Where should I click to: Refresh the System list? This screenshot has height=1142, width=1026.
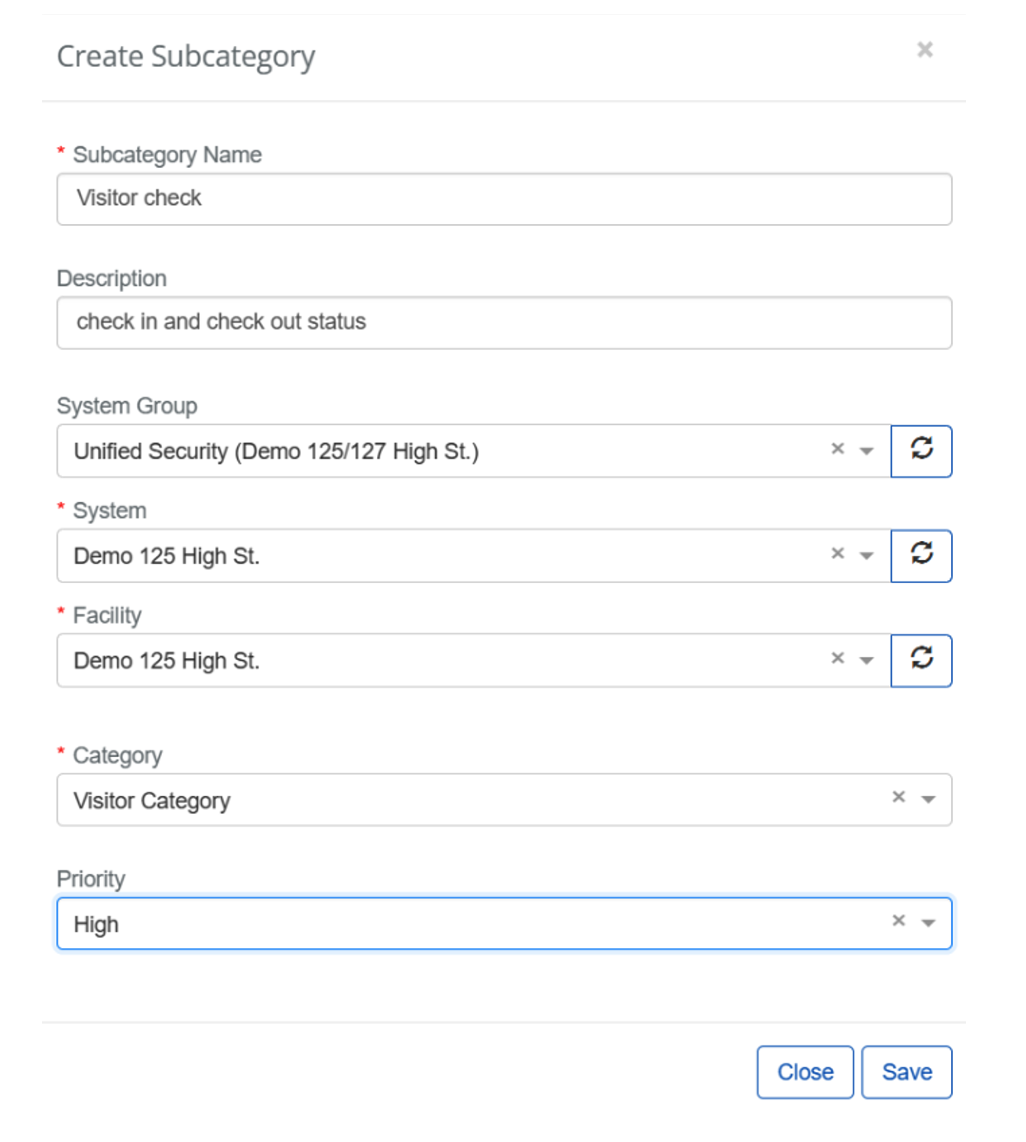click(x=921, y=555)
